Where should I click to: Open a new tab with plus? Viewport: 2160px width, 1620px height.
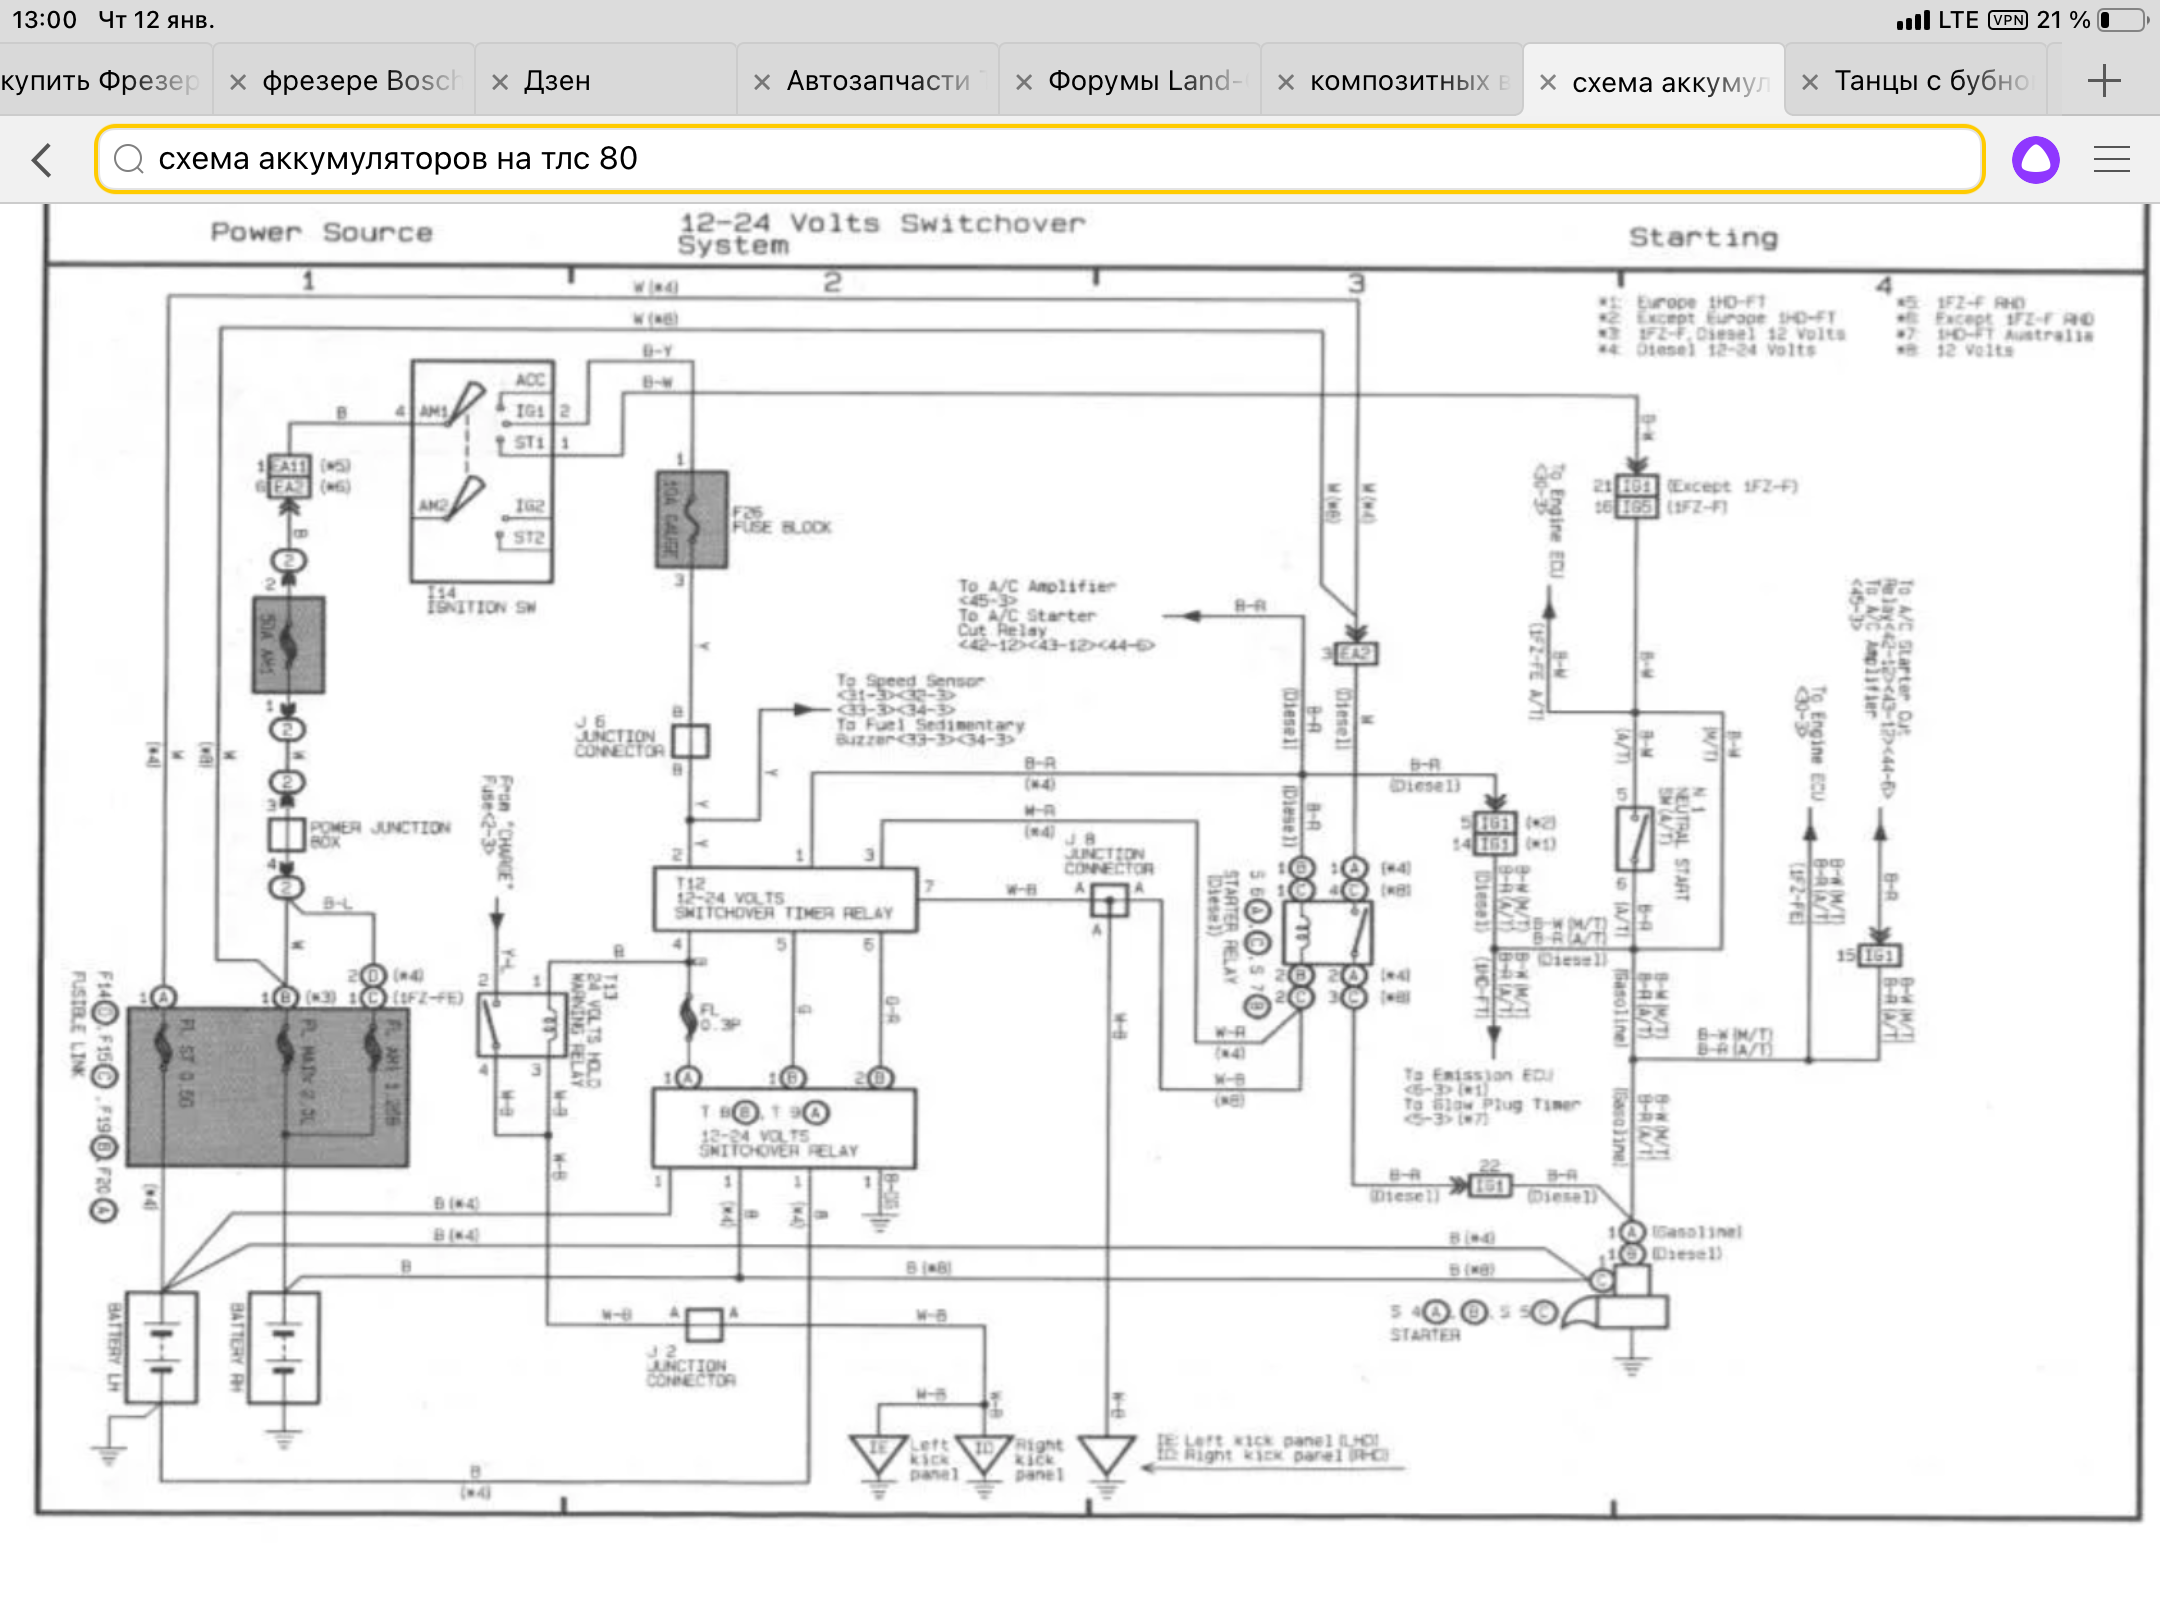click(2104, 81)
